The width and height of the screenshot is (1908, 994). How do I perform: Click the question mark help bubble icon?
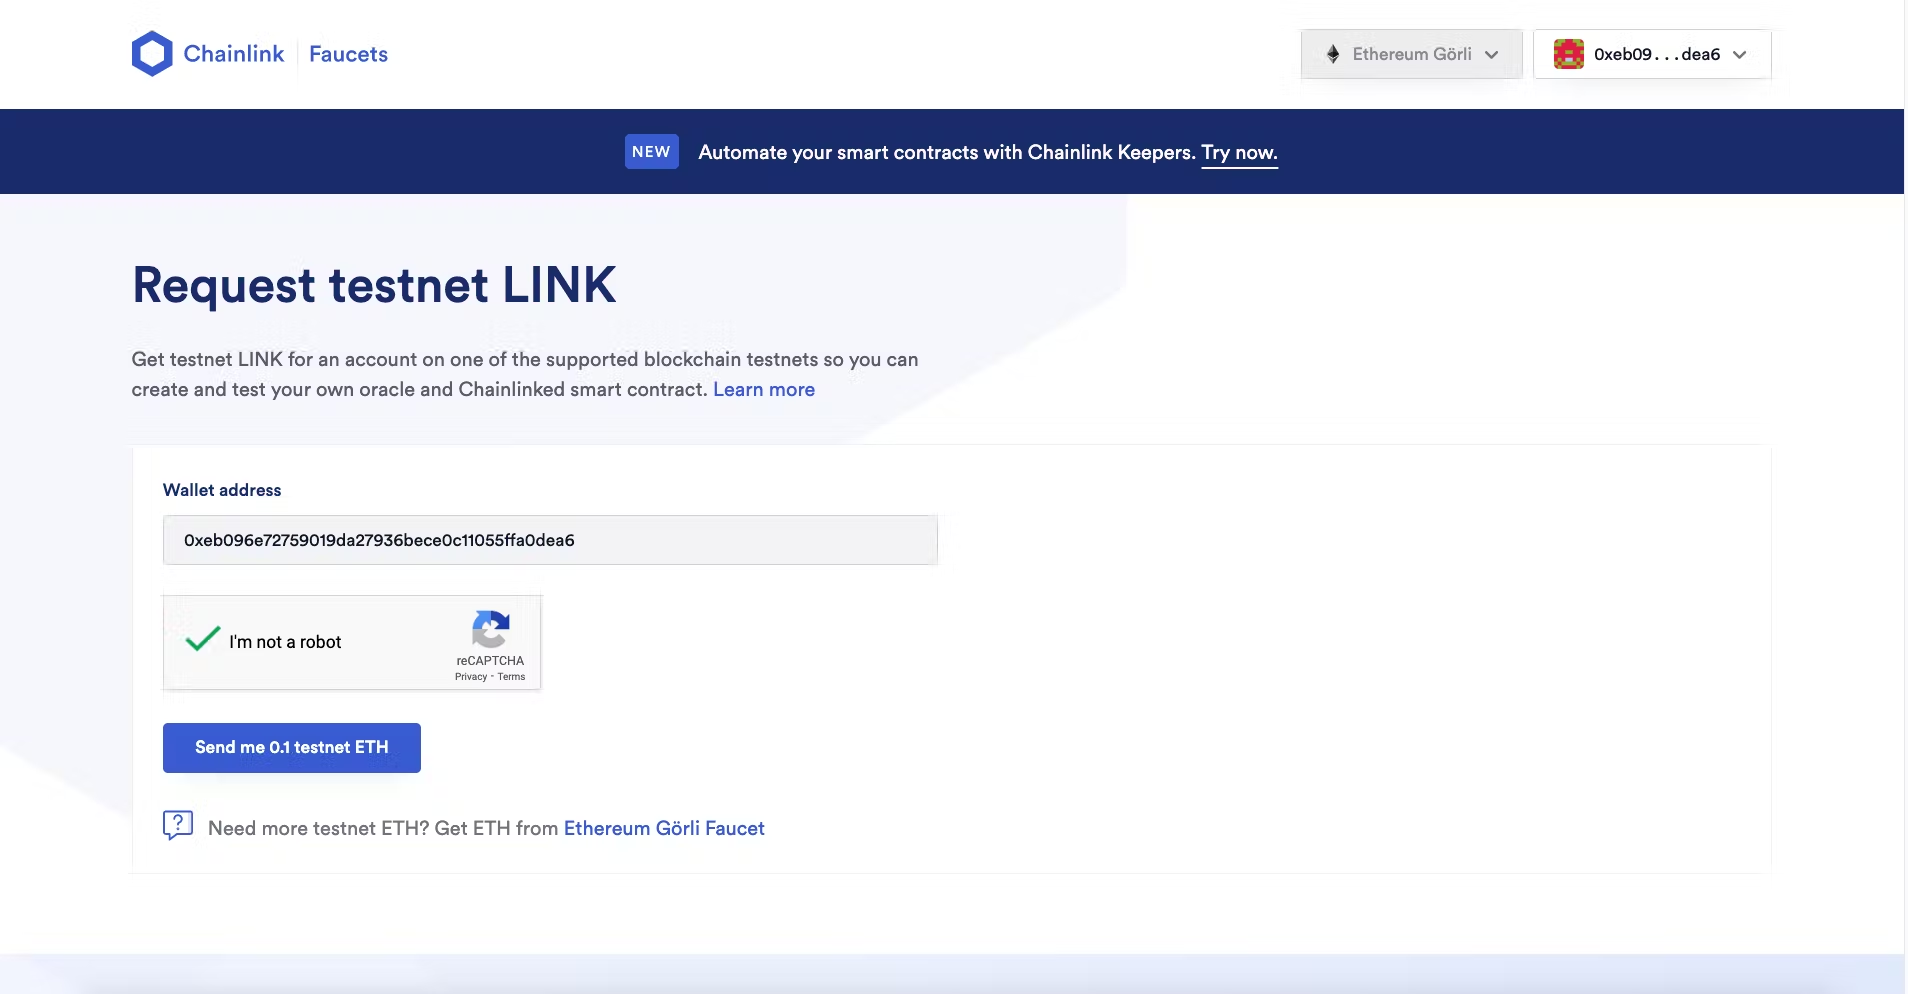[x=178, y=825]
